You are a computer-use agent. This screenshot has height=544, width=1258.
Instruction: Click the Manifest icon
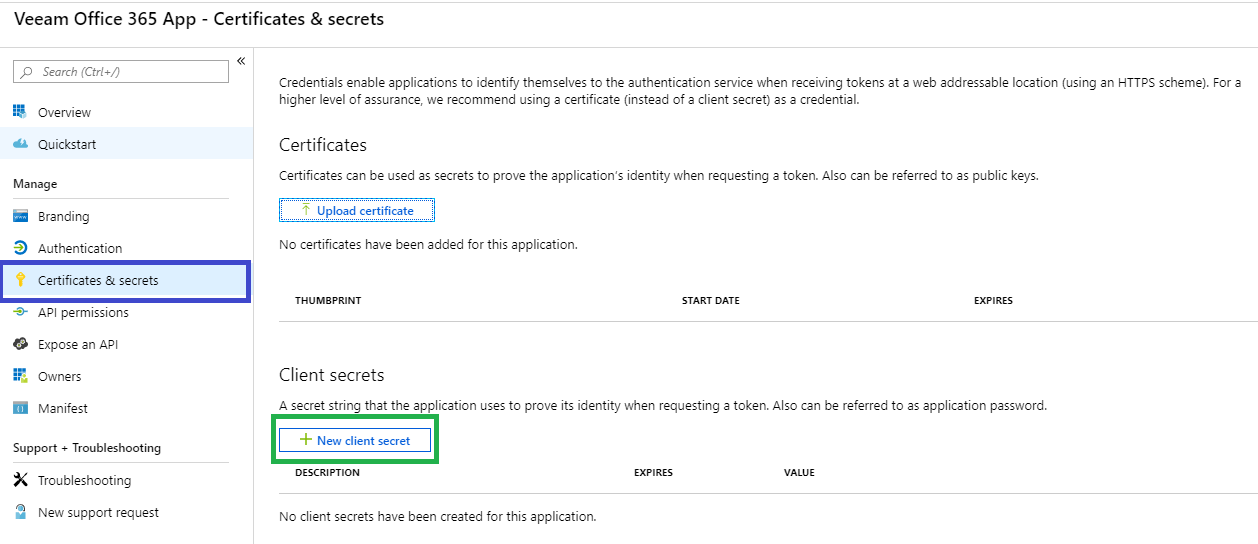coord(20,408)
